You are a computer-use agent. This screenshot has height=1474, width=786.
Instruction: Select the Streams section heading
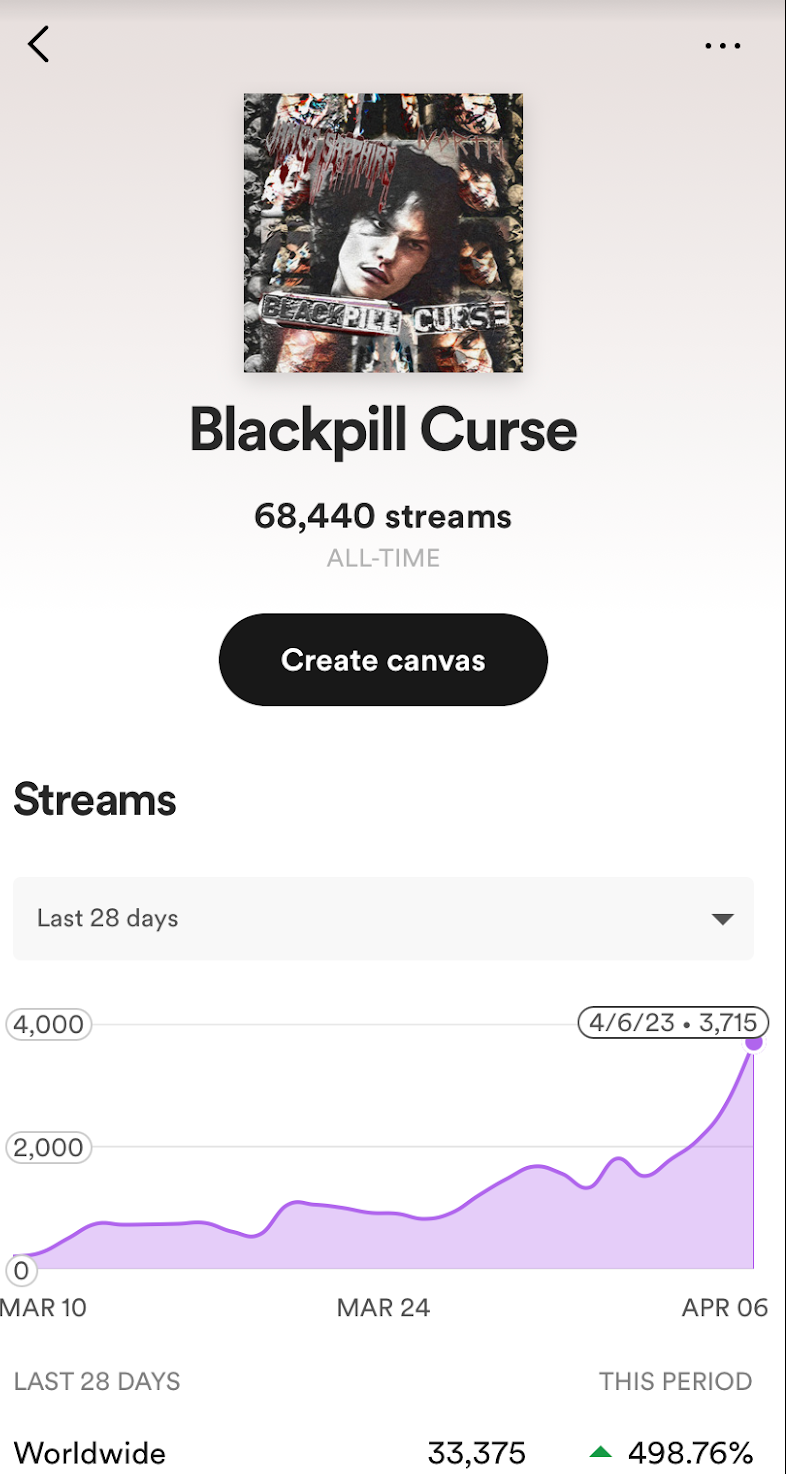point(94,799)
